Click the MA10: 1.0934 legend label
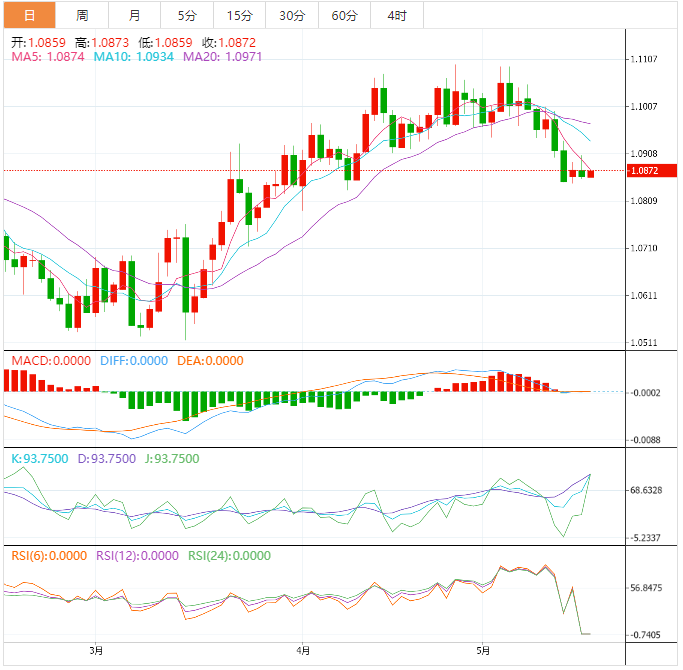This screenshot has height=670, width=683. click(134, 57)
